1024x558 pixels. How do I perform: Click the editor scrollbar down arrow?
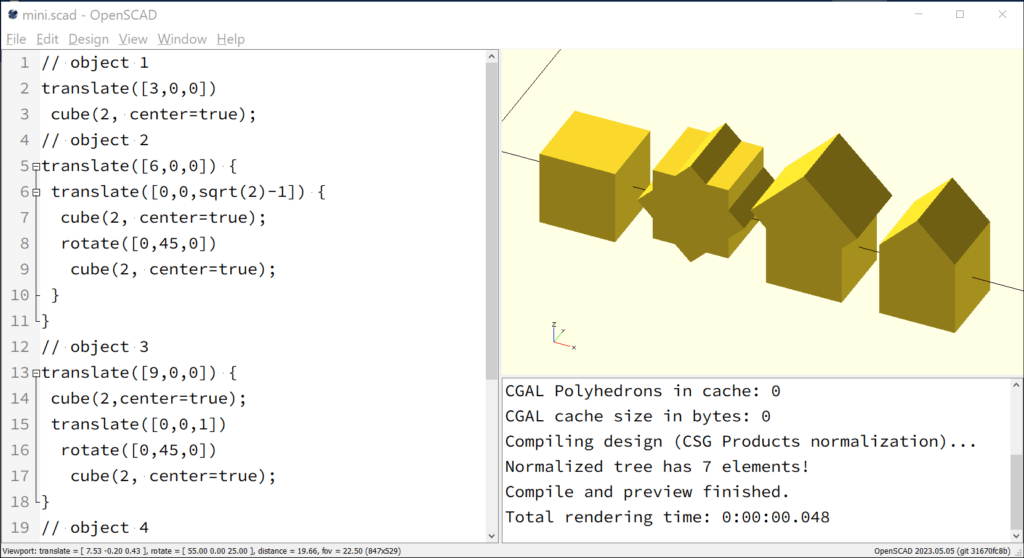point(492,536)
